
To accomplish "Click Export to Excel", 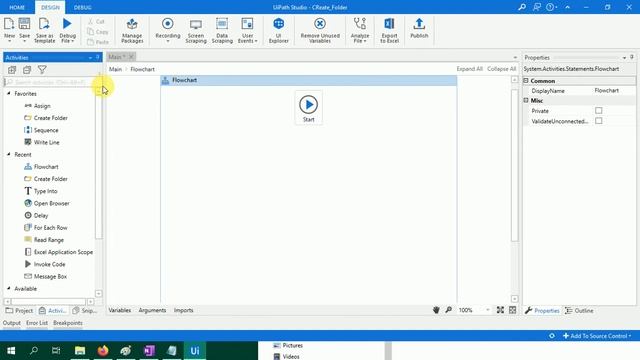I will coord(389,30).
